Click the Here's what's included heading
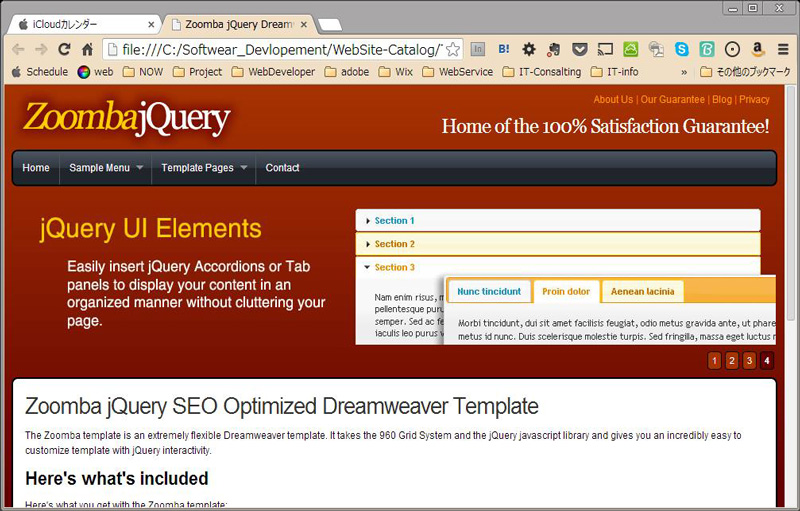800x511 pixels. tap(117, 478)
